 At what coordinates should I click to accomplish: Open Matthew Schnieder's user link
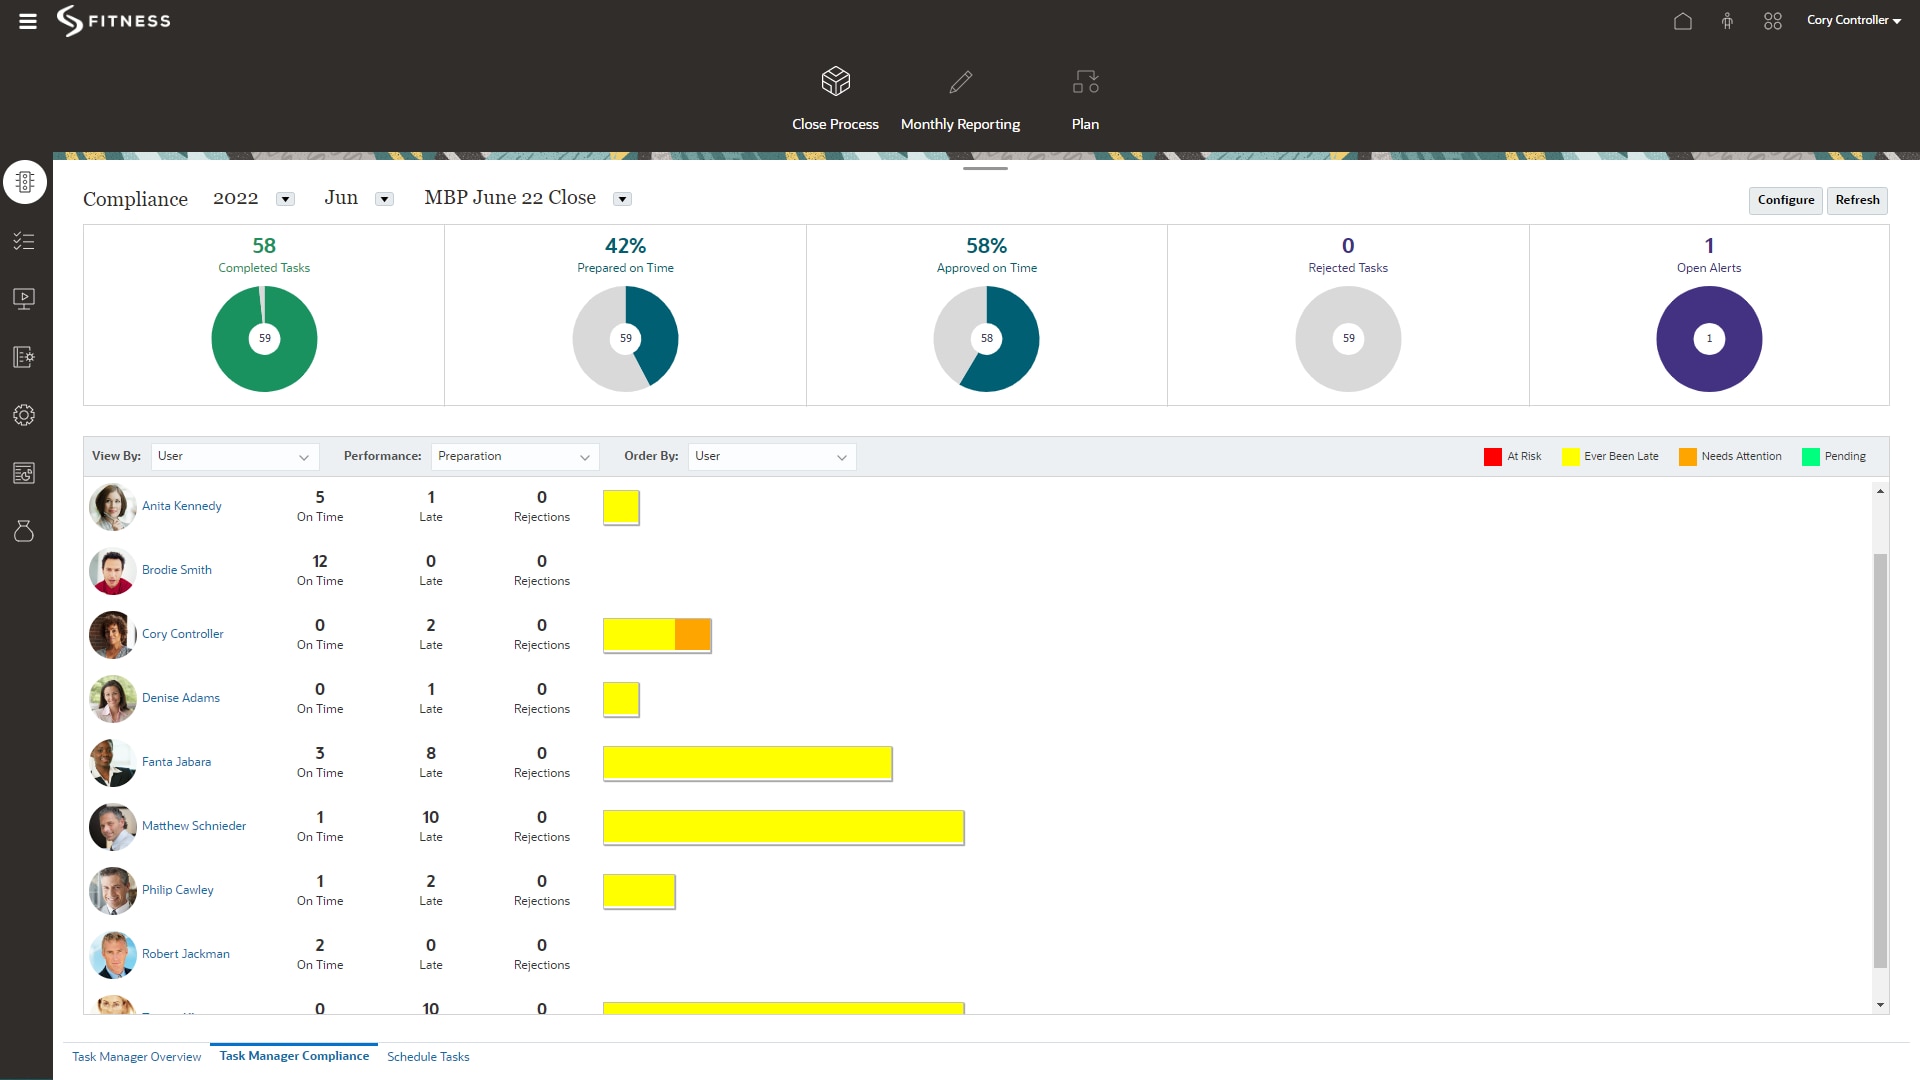[x=194, y=826]
